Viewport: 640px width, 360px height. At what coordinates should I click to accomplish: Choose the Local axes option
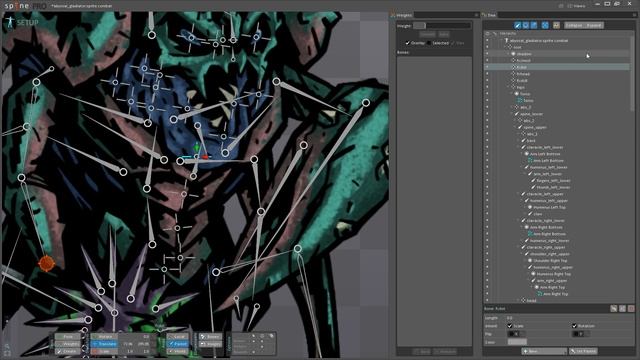point(178,337)
